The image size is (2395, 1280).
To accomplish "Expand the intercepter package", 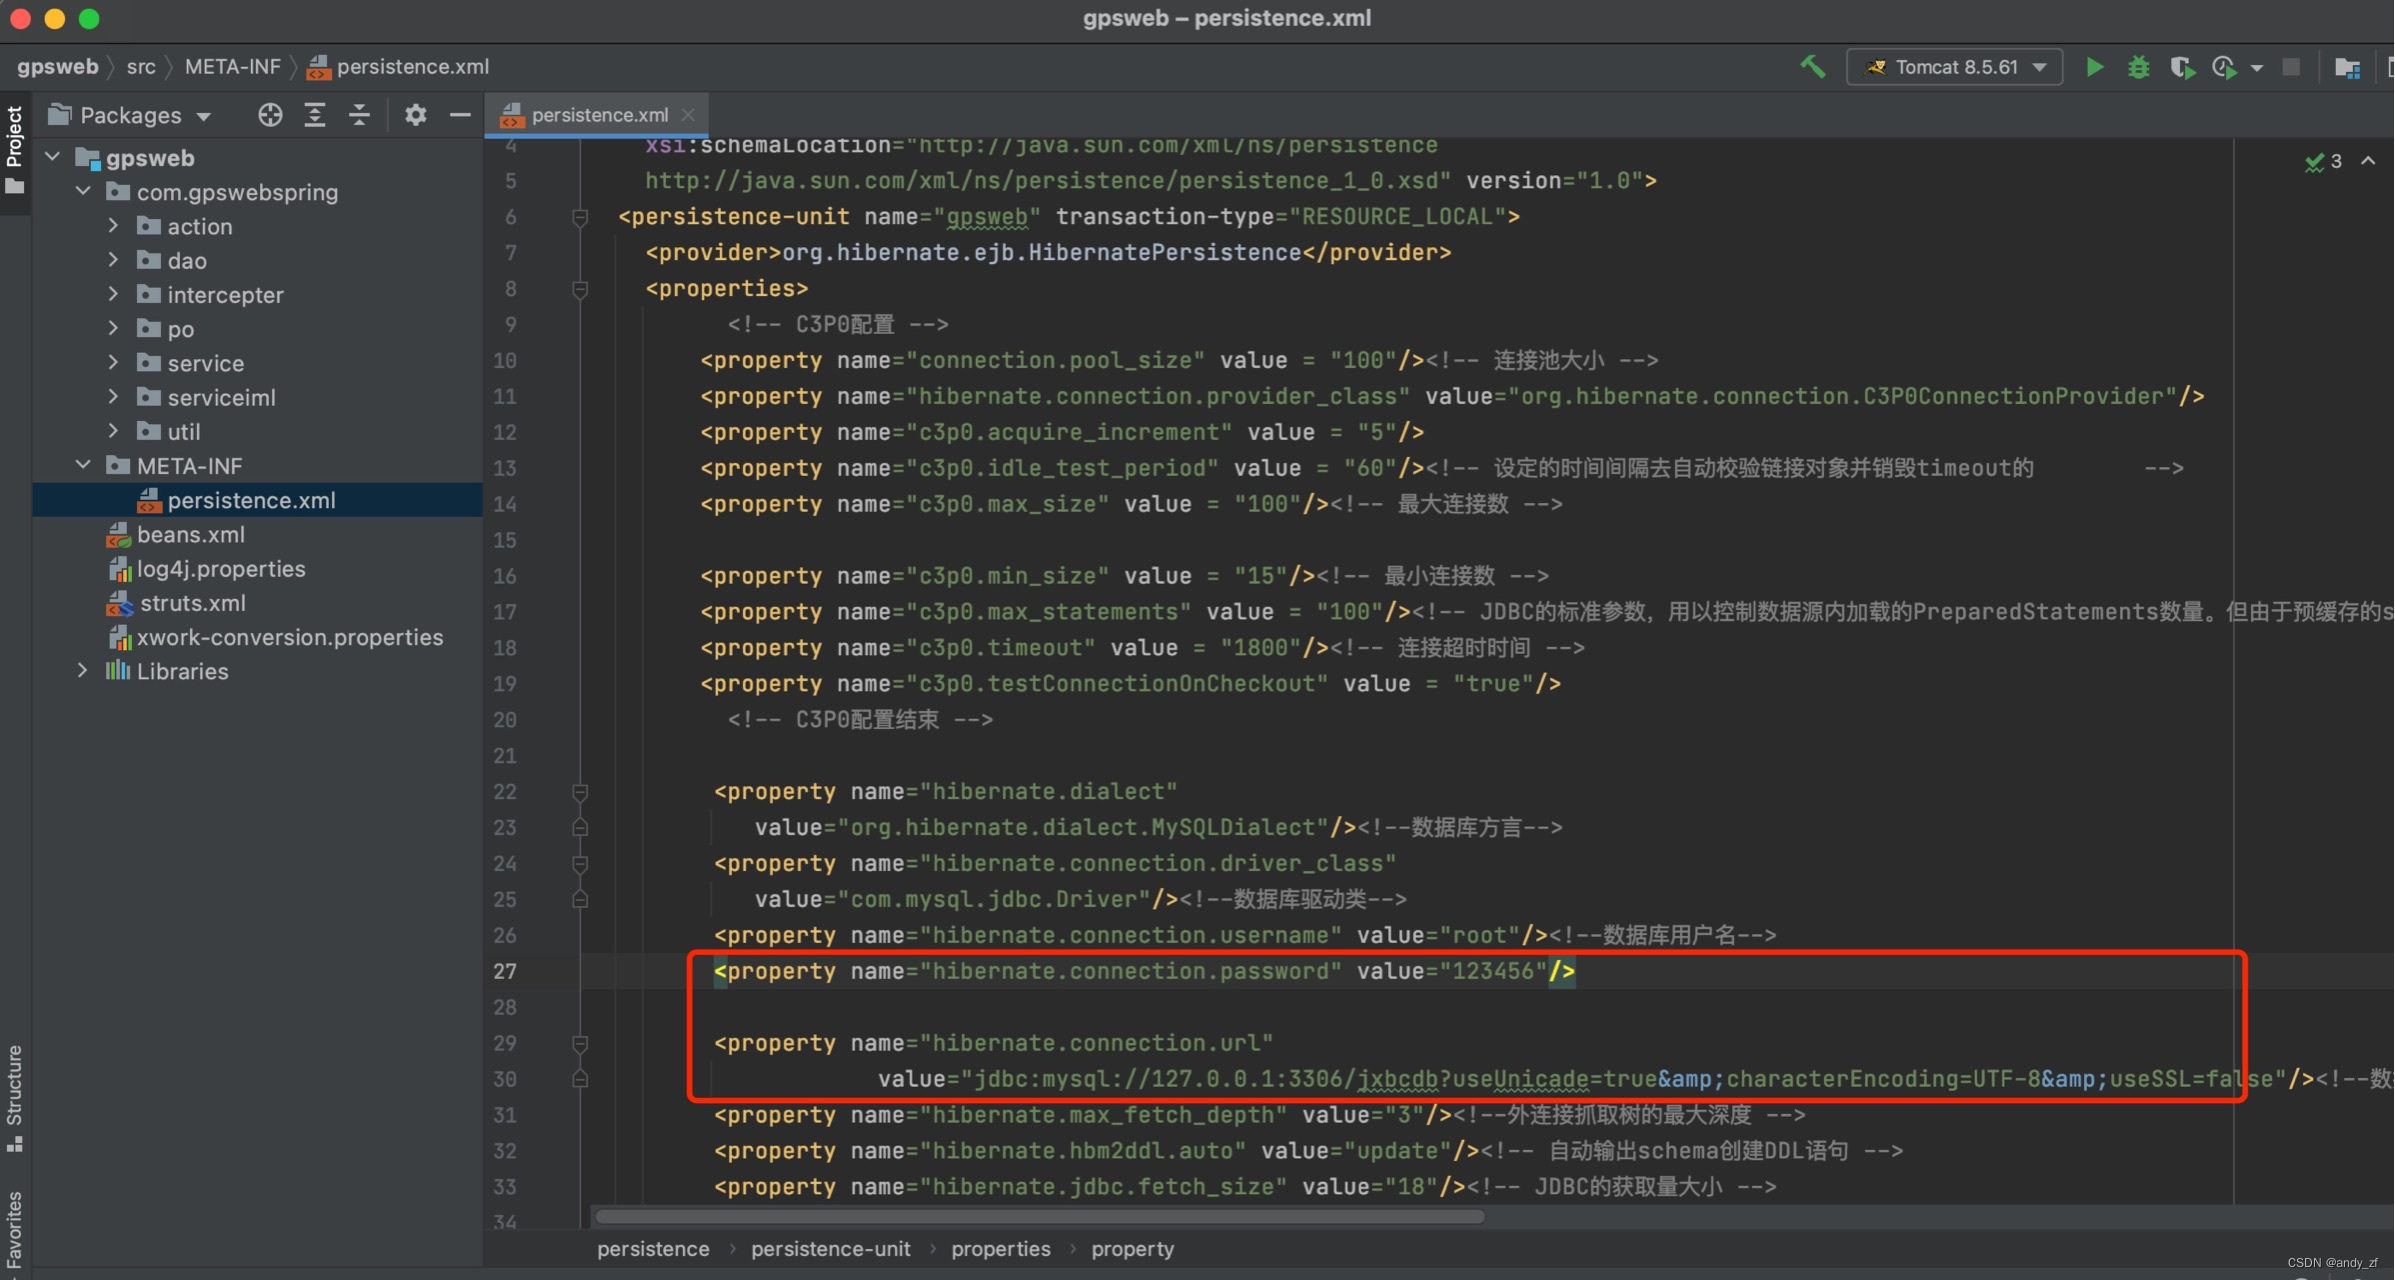I will [113, 294].
